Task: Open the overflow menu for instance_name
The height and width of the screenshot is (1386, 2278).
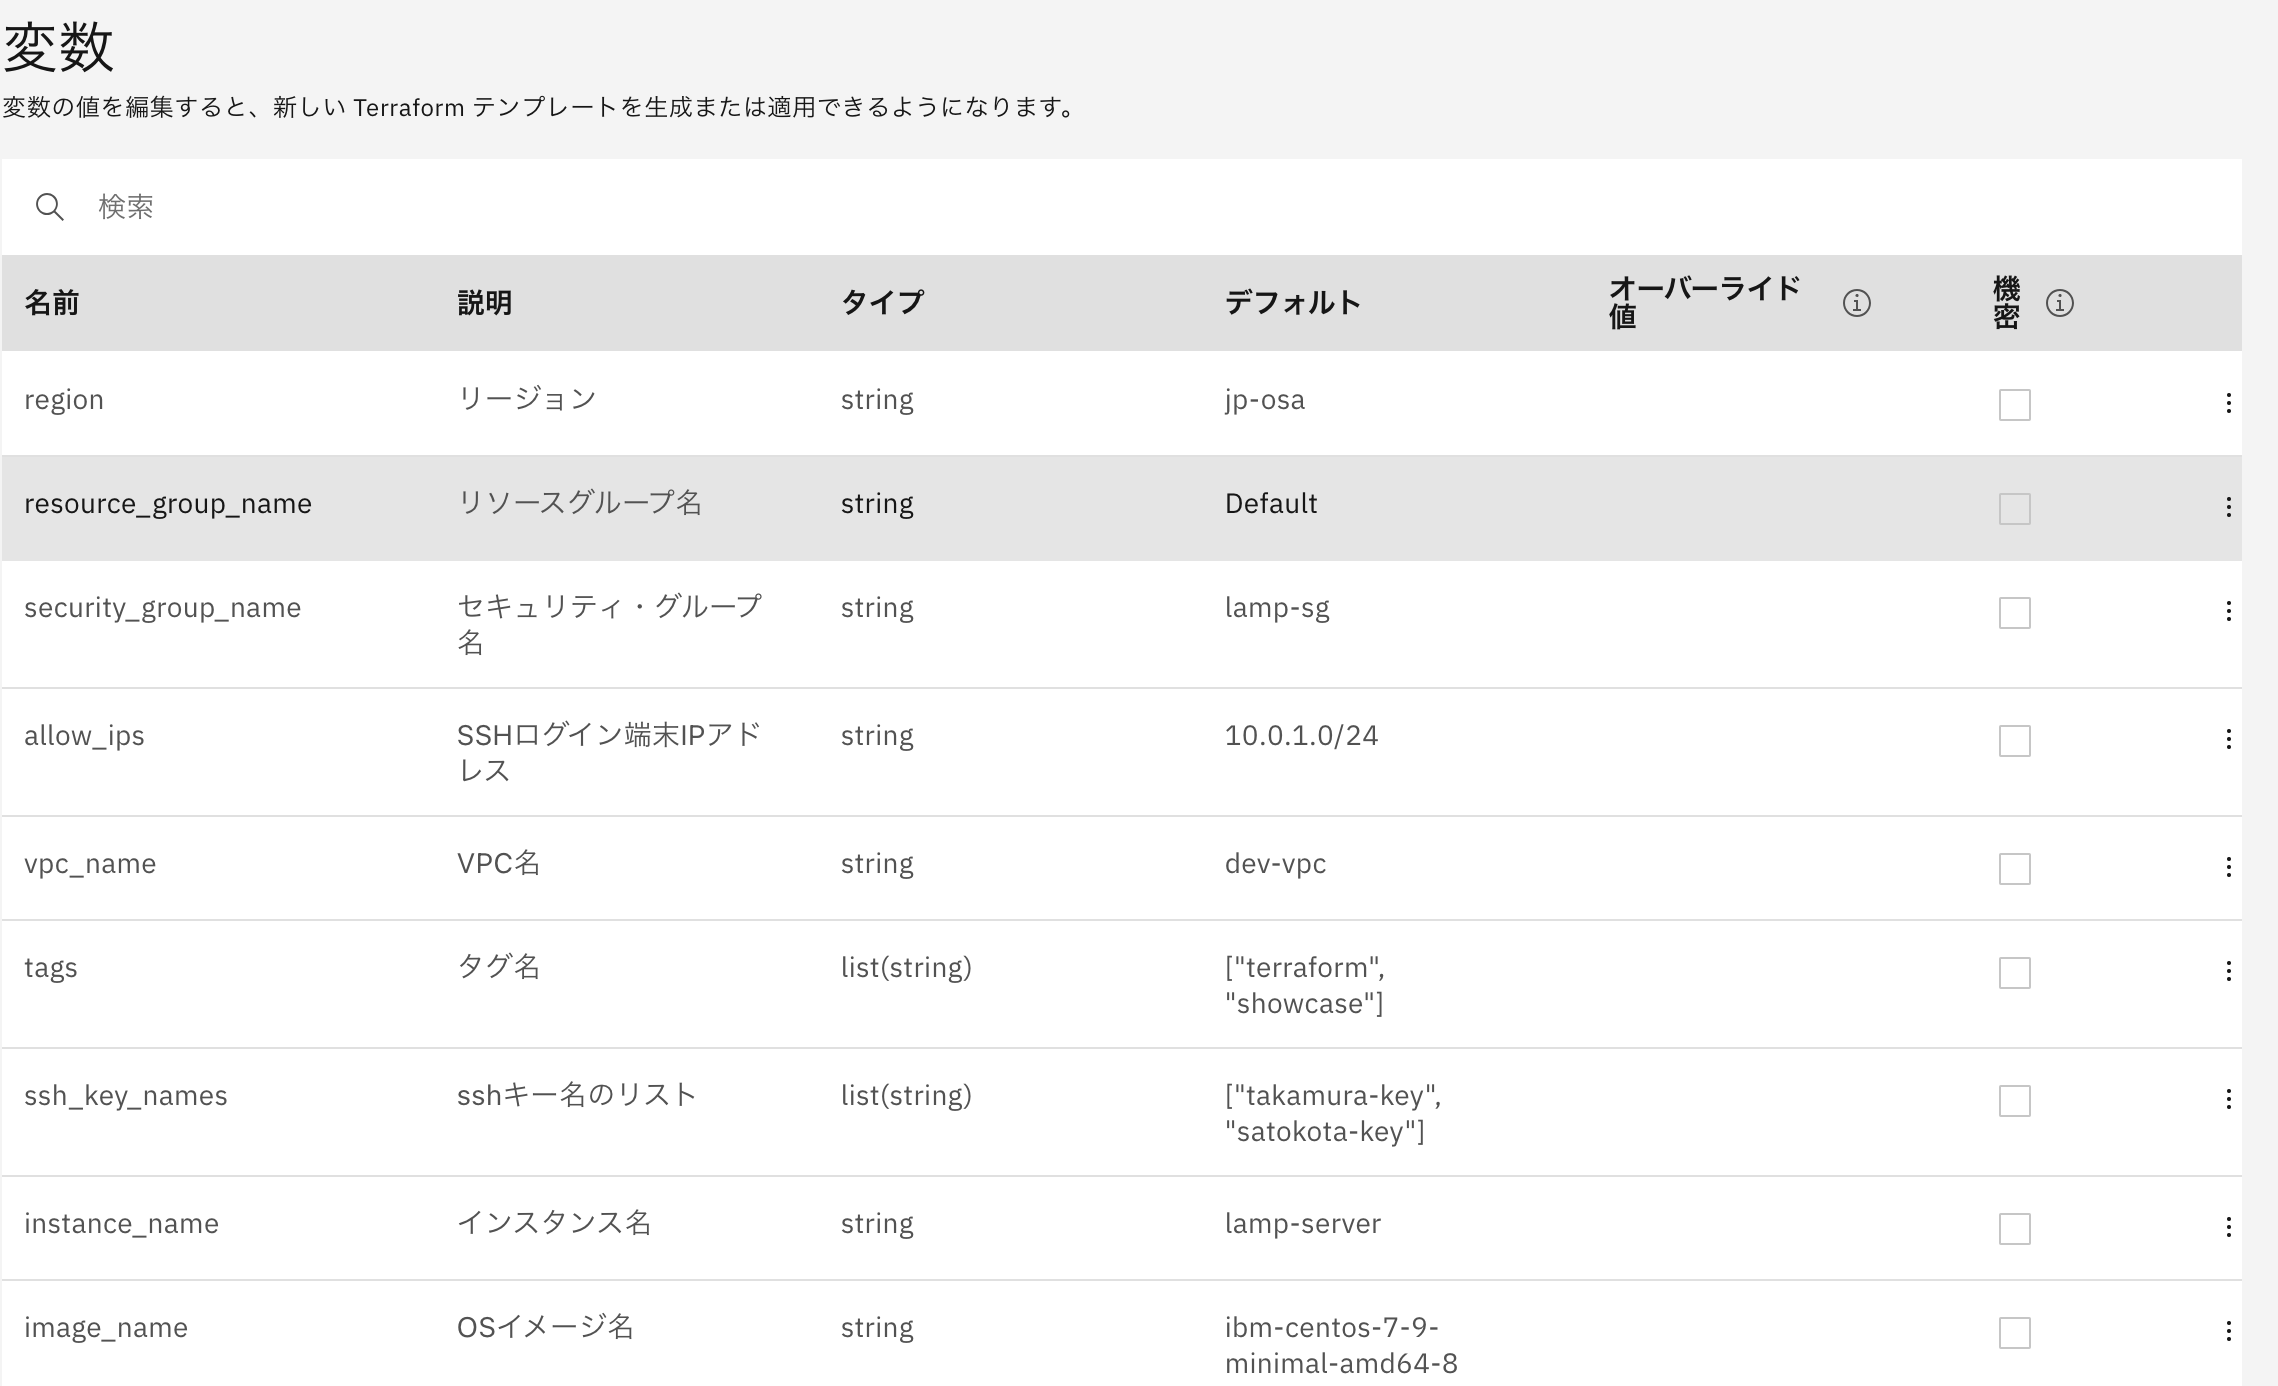Action: click(x=2230, y=1227)
